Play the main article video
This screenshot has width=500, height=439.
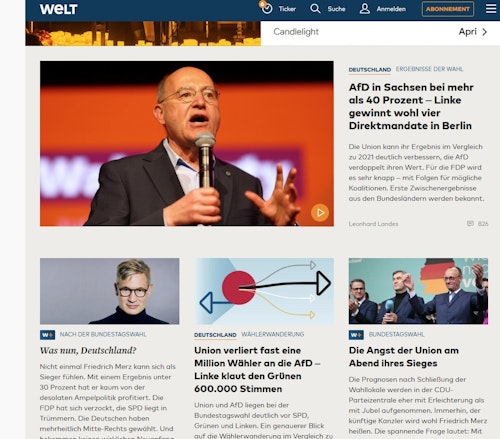click(320, 212)
